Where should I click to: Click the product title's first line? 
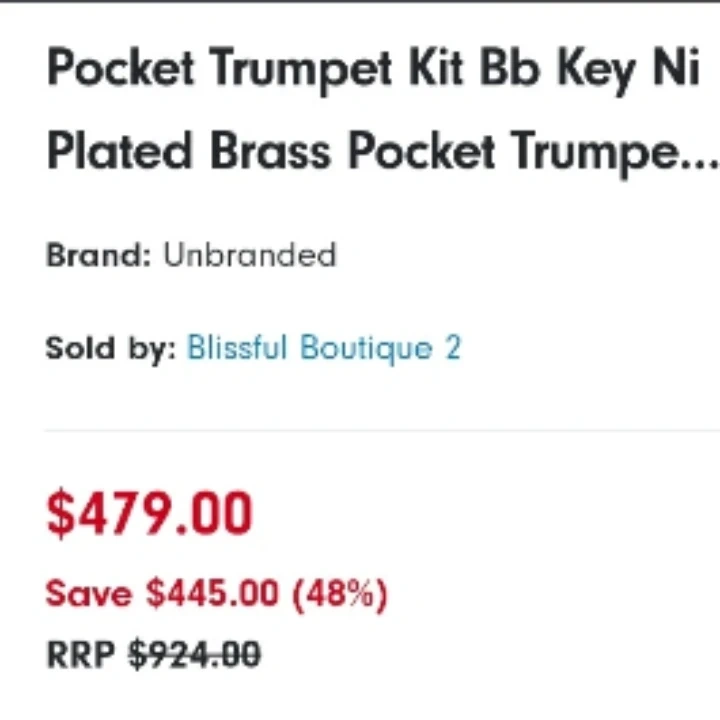coord(372,70)
